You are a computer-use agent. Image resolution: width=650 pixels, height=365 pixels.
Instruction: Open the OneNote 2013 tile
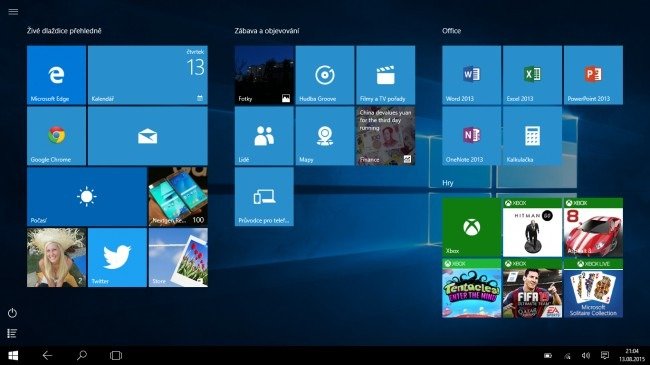(x=471, y=136)
